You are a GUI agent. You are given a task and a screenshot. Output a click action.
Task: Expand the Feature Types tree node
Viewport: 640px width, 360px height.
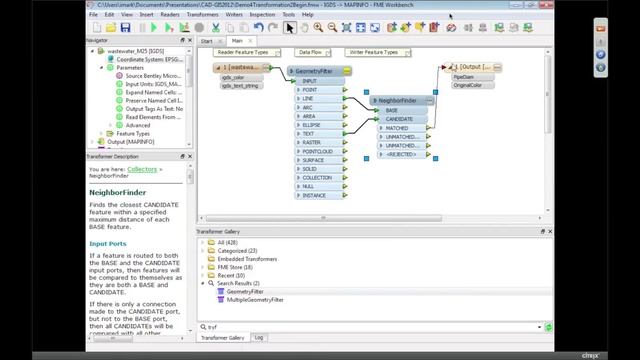pos(102,133)
